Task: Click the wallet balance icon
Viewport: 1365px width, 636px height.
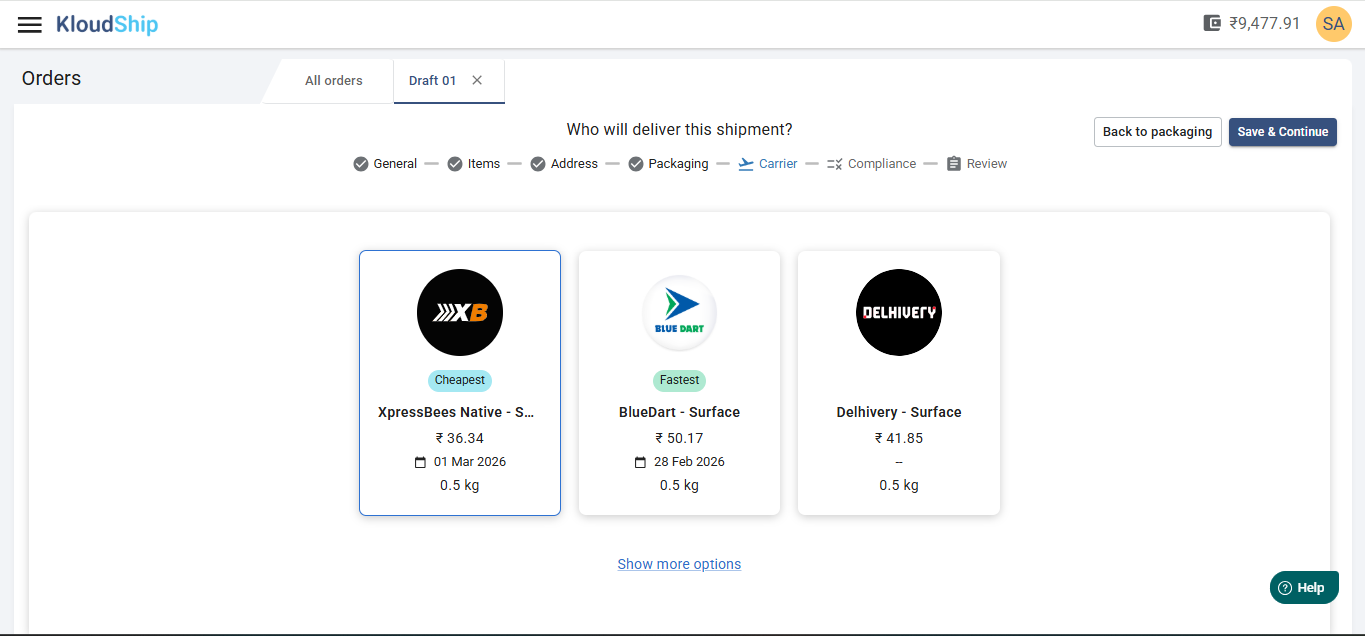Action: pyautogui.click(x=1212, y=23)
